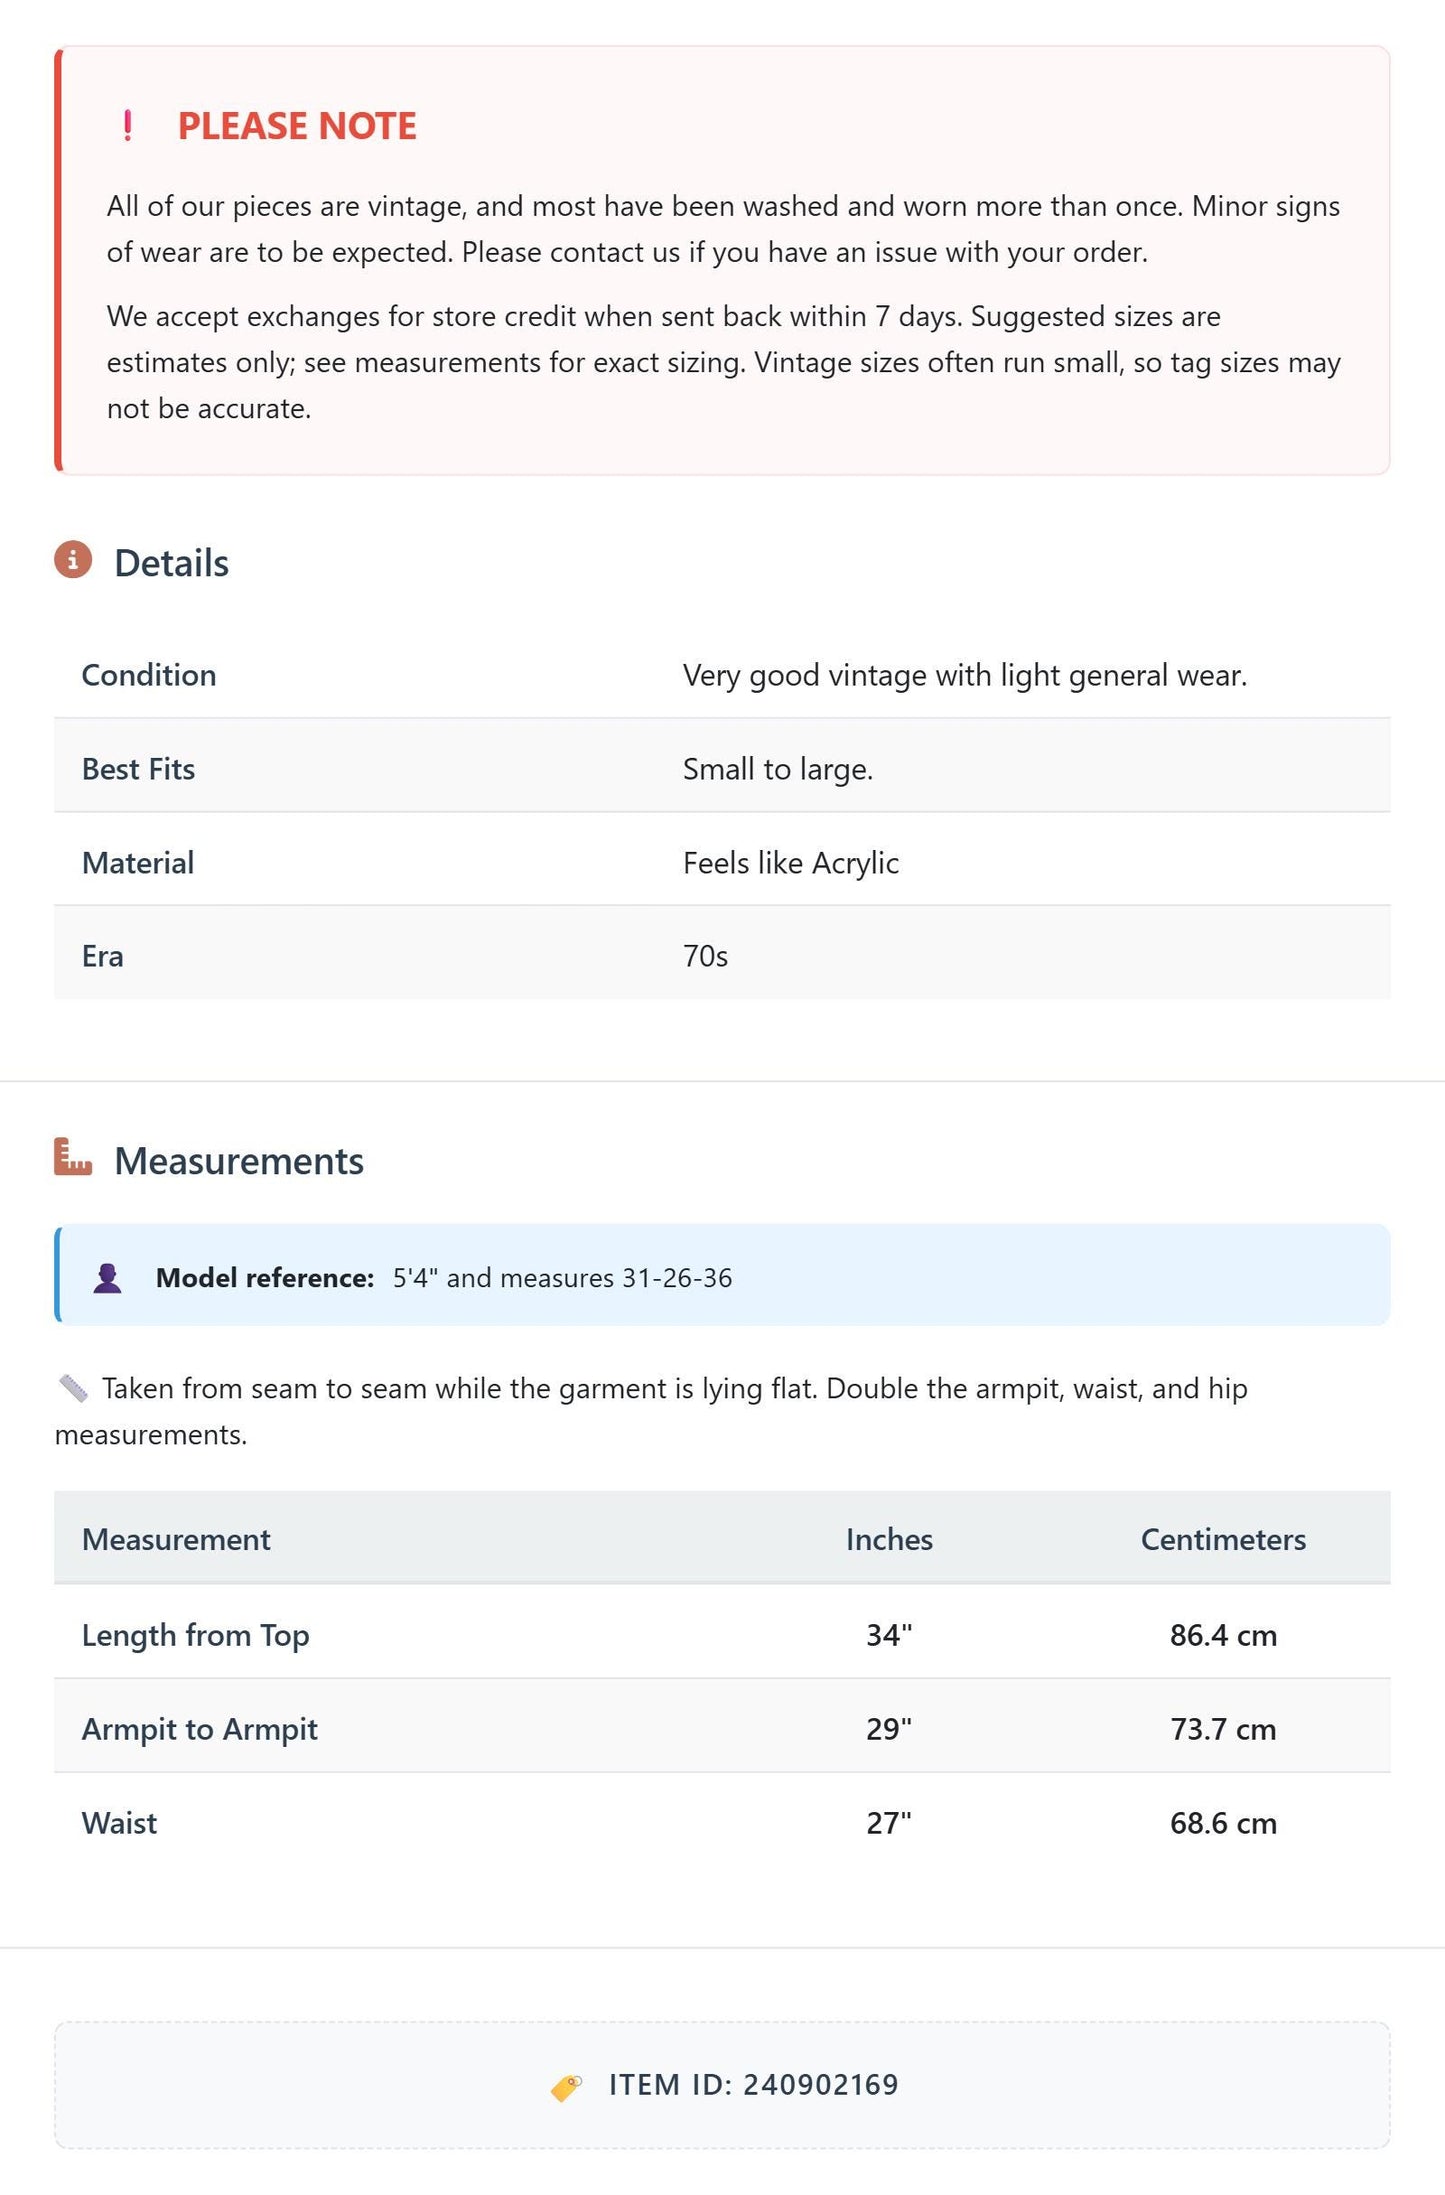
Task: Click the Armpit to Armpit 73.7 cm value
Action: tap(1223, 1729)
